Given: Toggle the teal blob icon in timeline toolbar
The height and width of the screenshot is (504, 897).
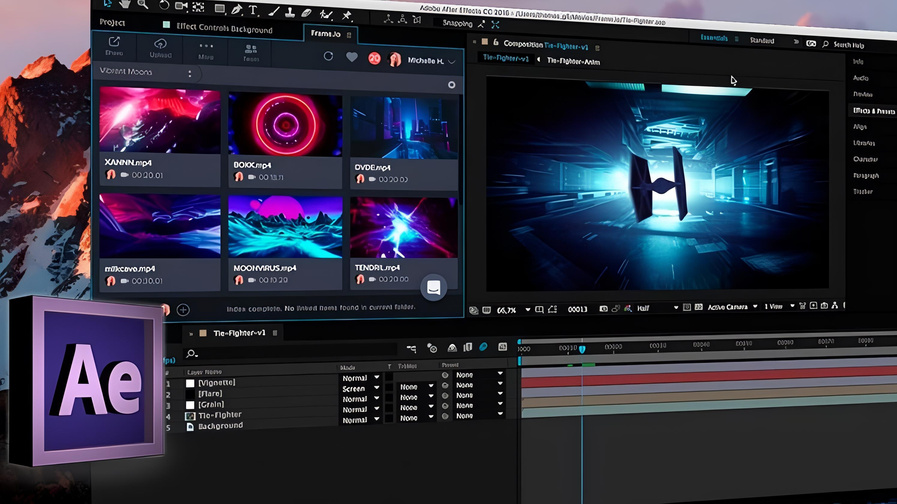Looking at the screenshot, I should pyautogui.click(x=483, y=347).
